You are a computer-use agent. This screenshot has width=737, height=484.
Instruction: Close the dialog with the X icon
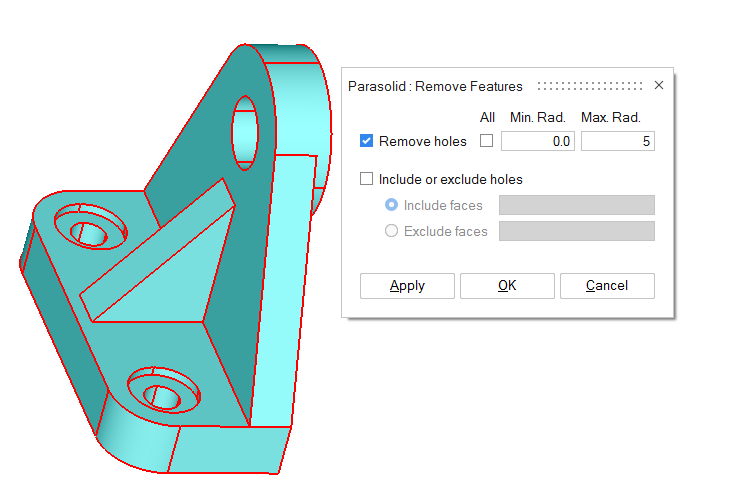coord(658,86)
